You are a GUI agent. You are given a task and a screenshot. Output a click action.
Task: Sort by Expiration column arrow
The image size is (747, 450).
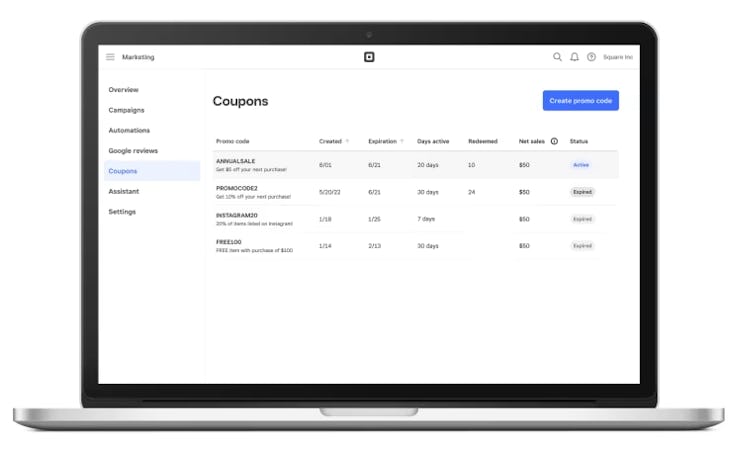click(402, 141)
